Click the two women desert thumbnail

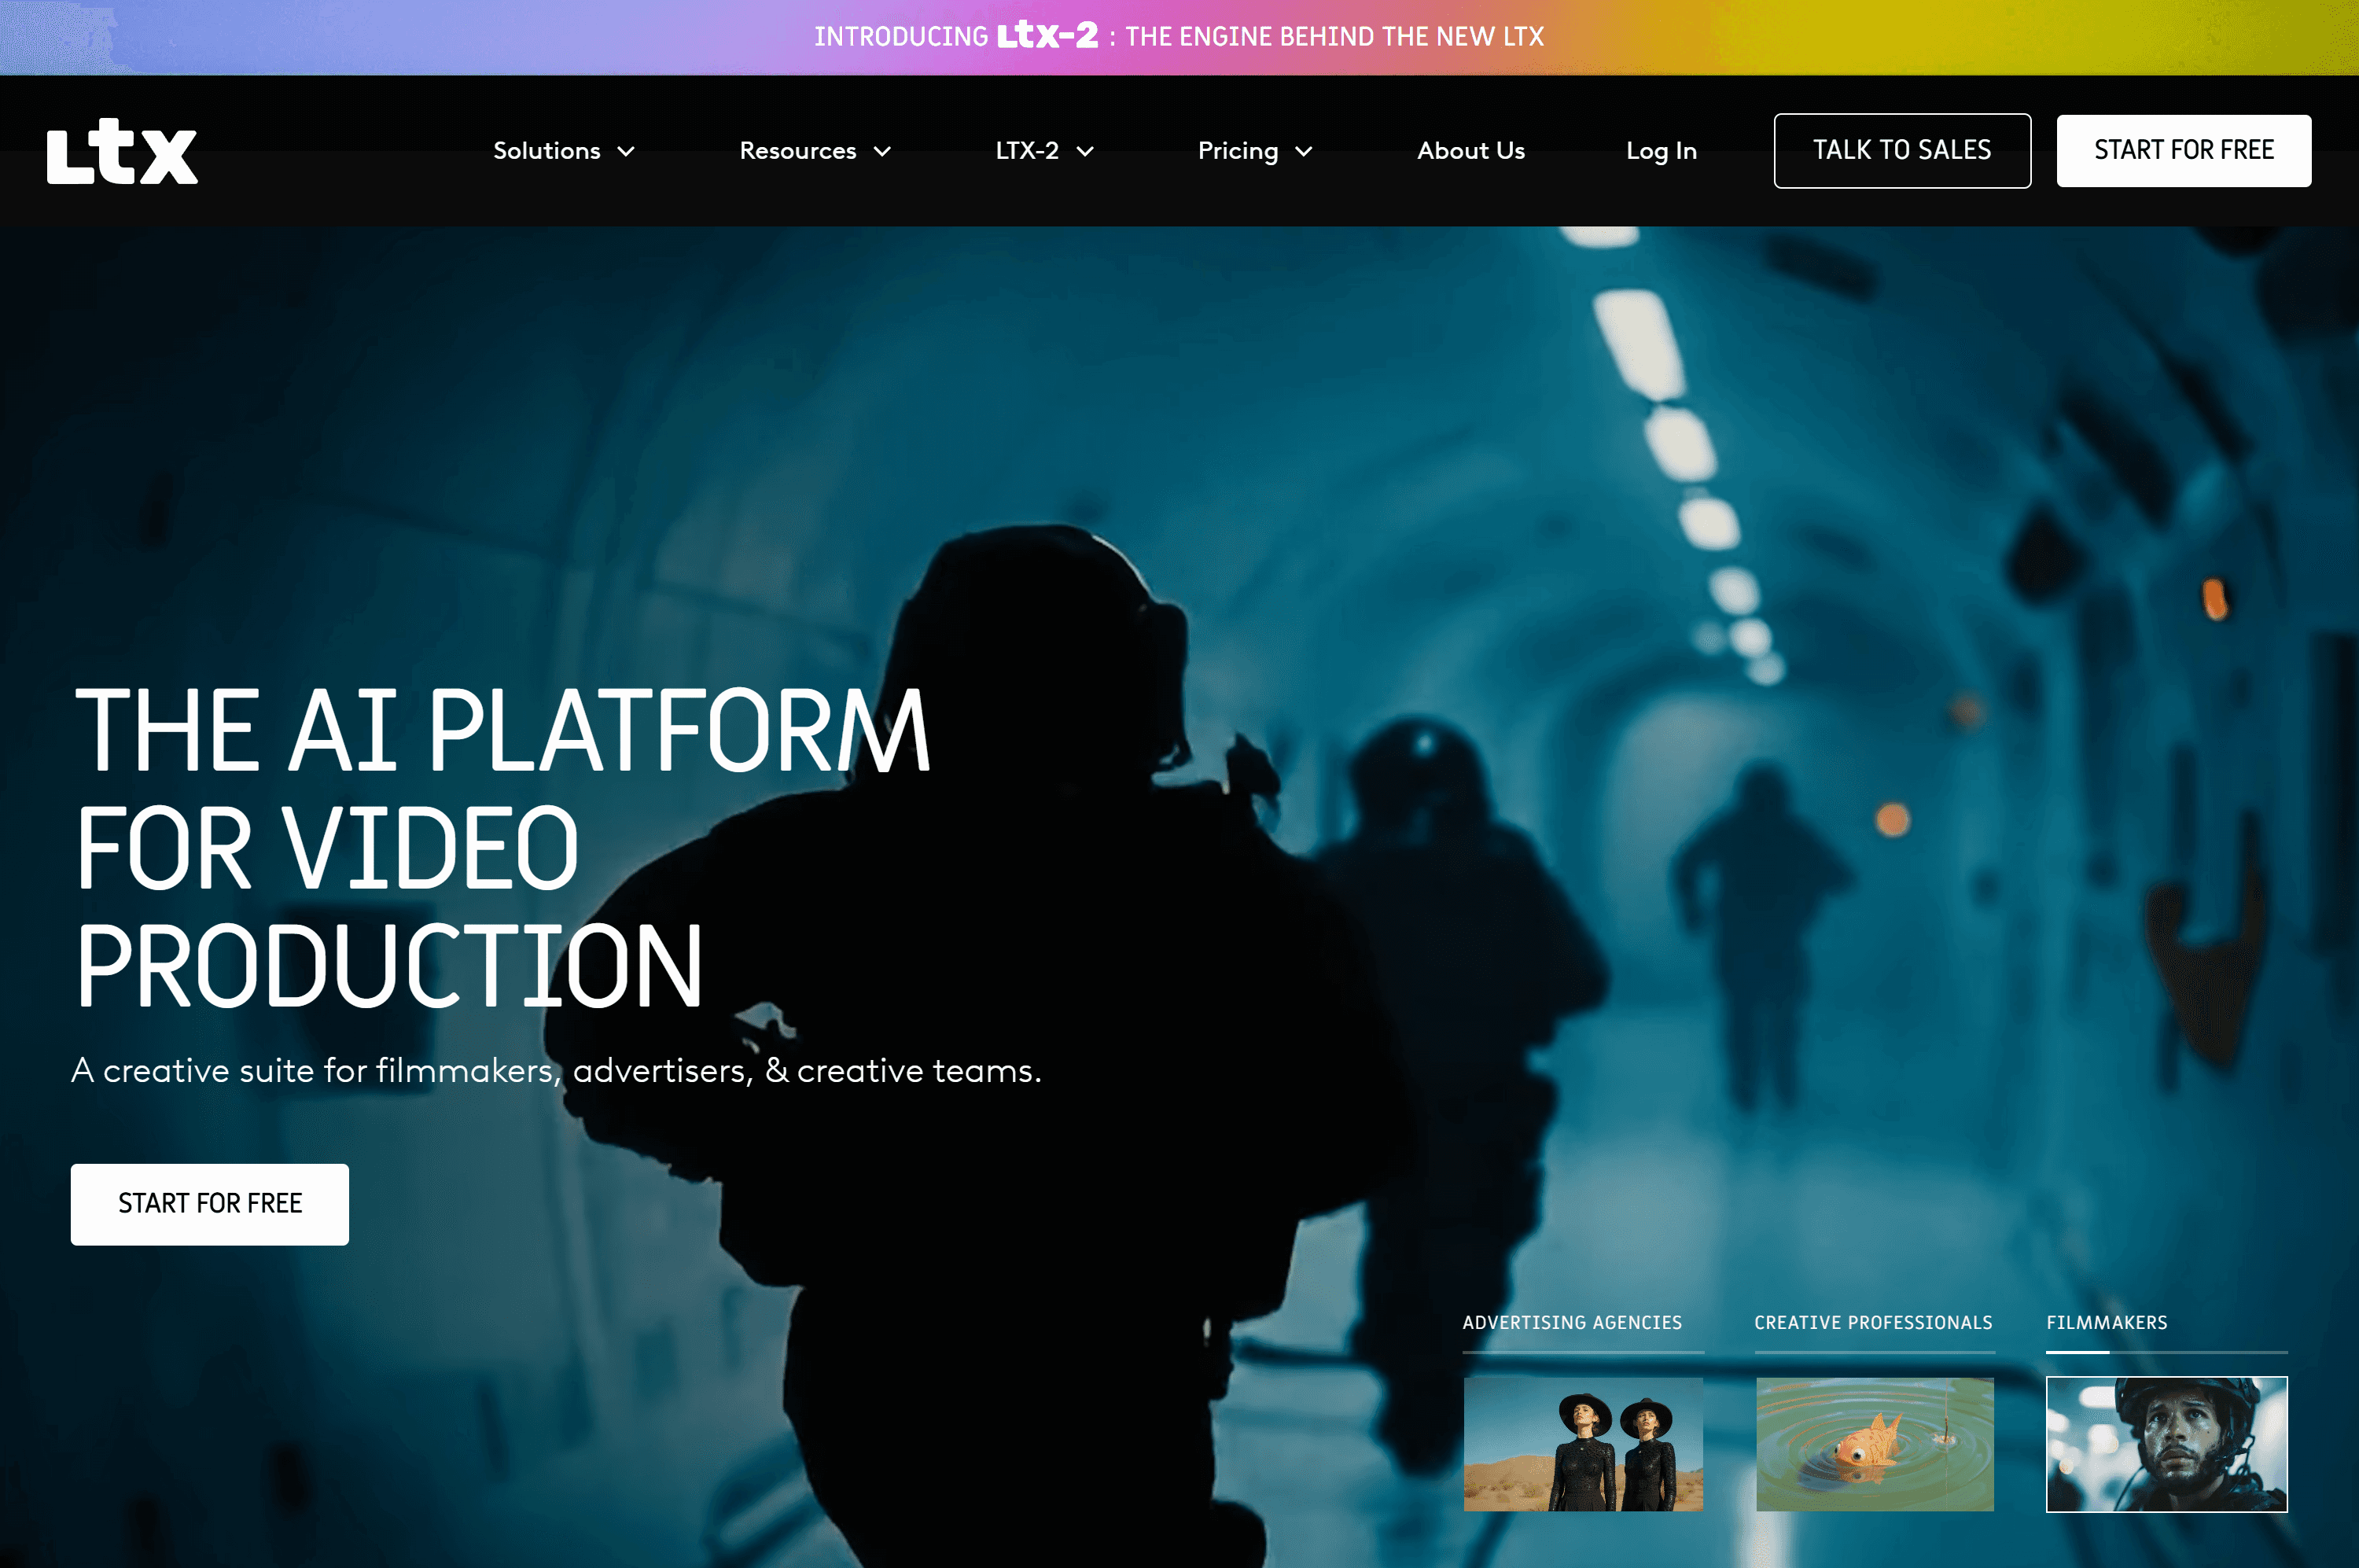1582,1443
